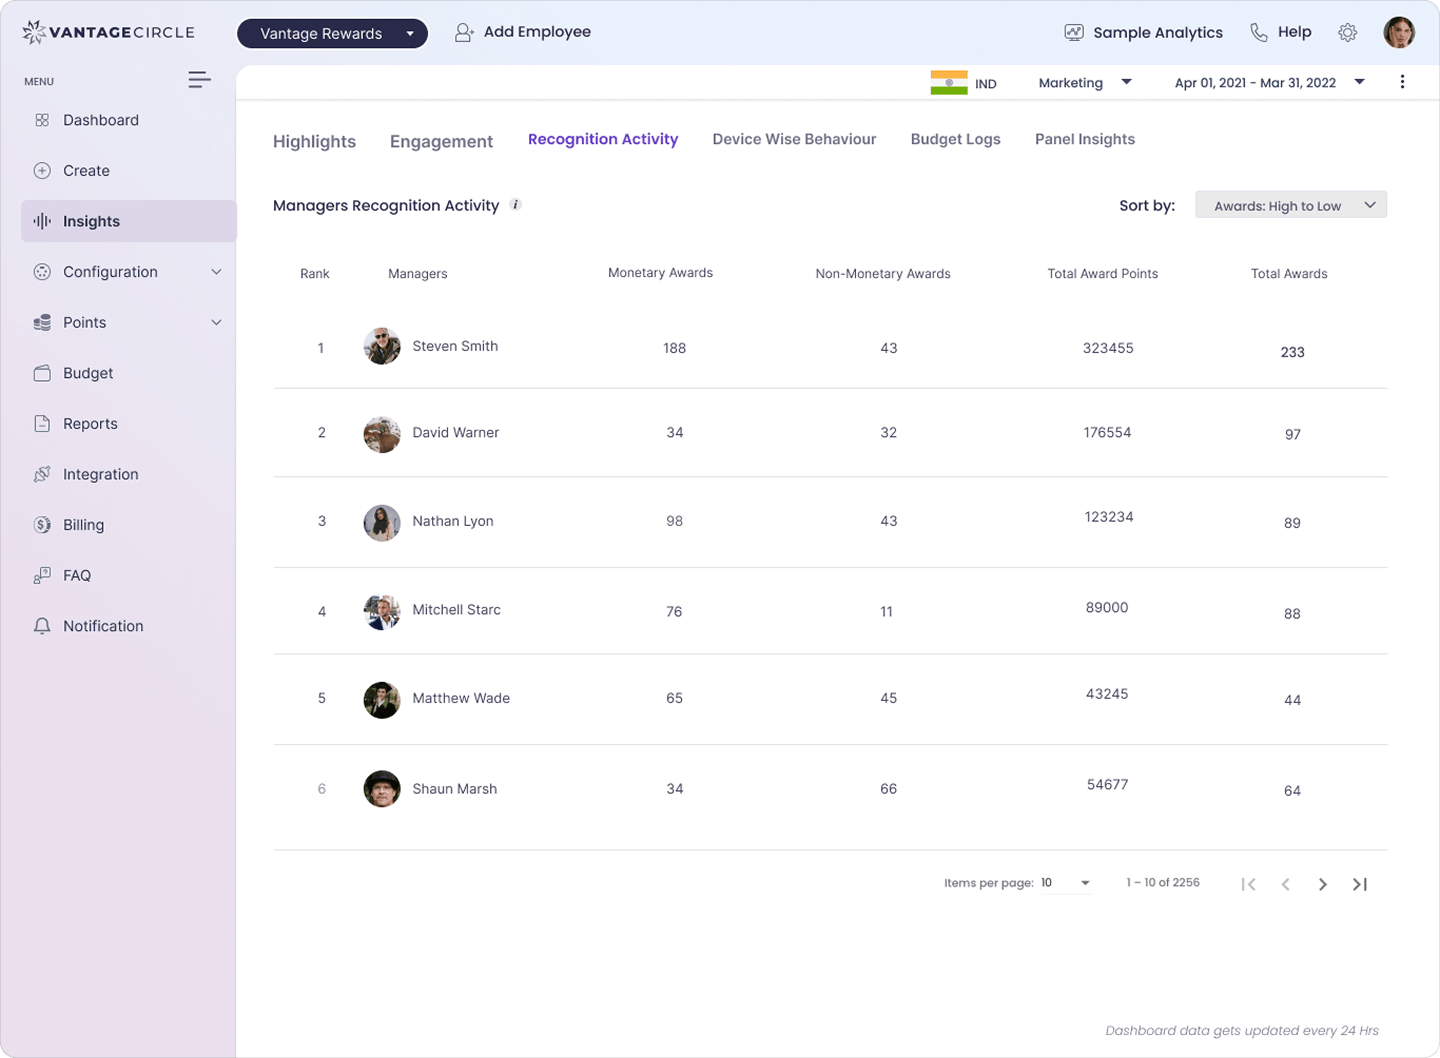Open the Integration sidebar icon
Viewport: 1440px width, 1058px height.
click(x=42, y=474)
